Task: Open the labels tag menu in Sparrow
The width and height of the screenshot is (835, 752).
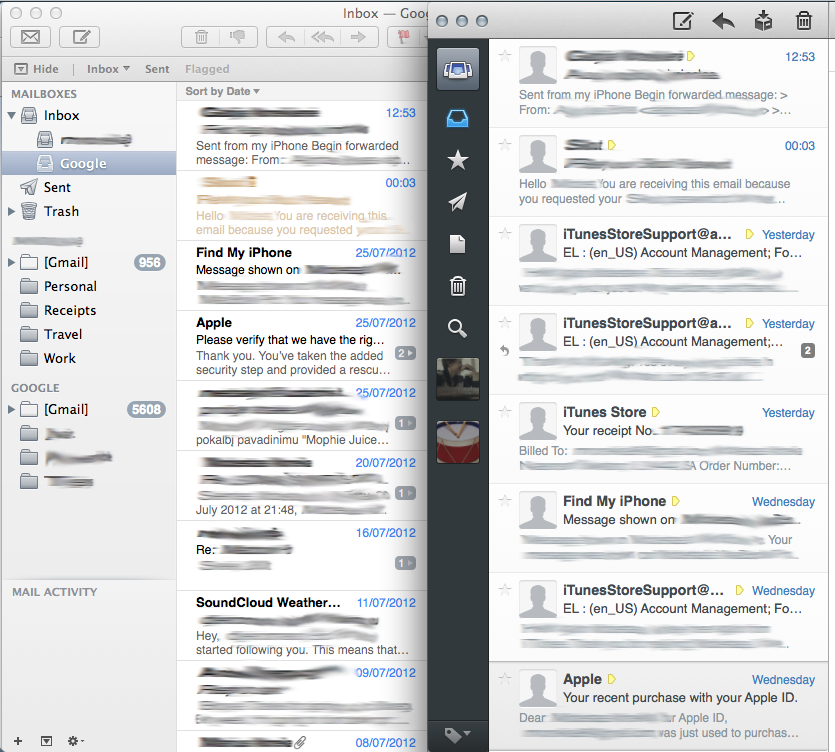Action: coord(457,735)
